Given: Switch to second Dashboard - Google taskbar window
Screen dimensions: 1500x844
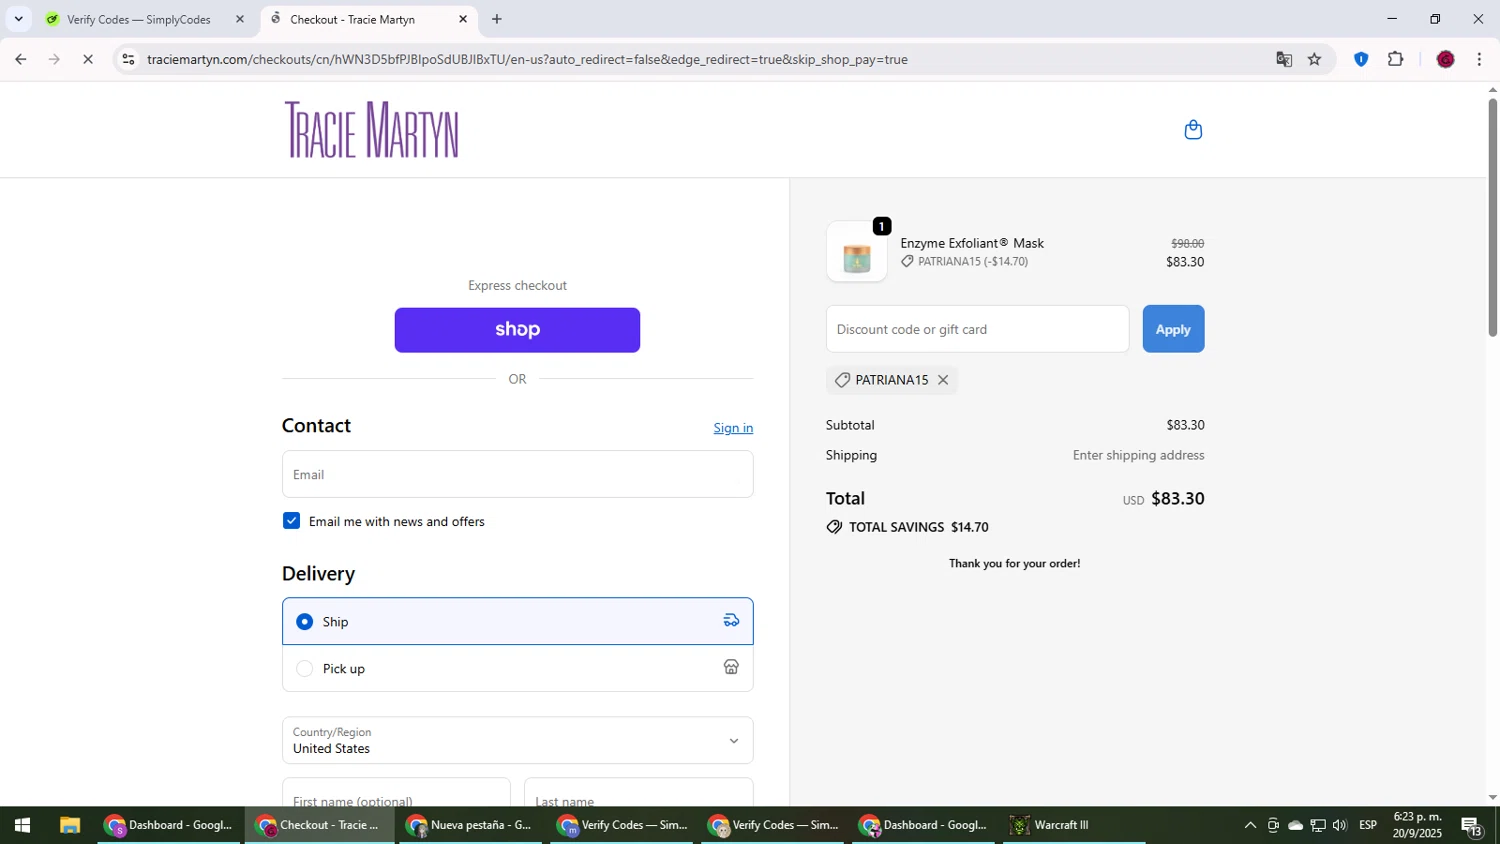Looking at the screenshot, I should (x=924, y=825).
